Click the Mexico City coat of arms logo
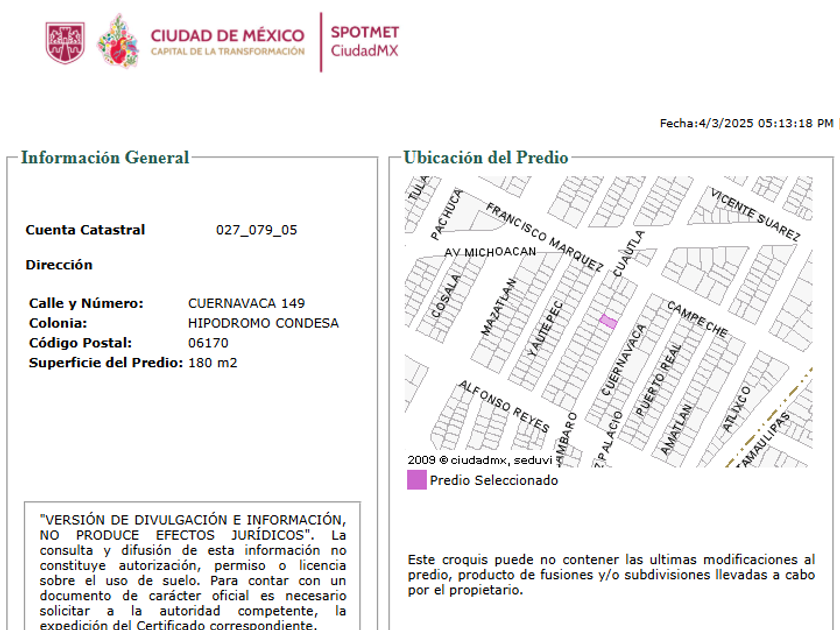Screen dimensions: 840x630 pyautogui.click(x=65, y=43)
